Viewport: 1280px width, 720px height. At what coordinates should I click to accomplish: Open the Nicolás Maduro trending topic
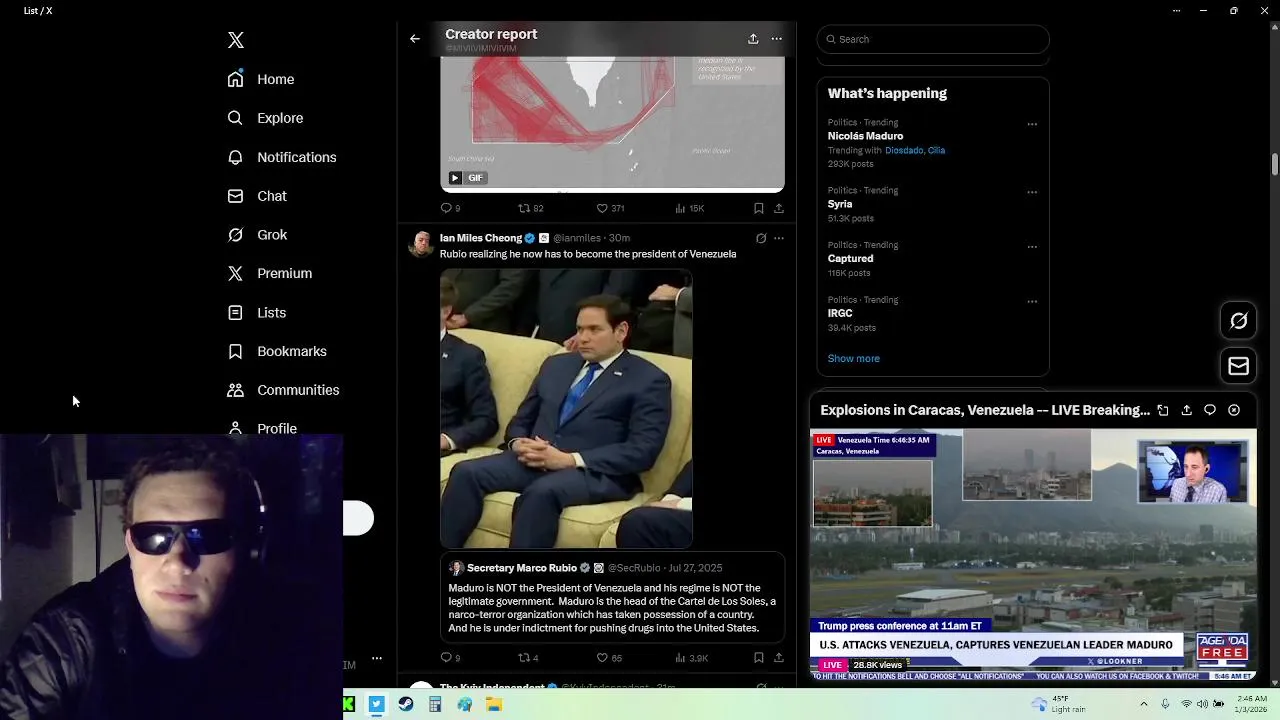(x=865, y=136)
